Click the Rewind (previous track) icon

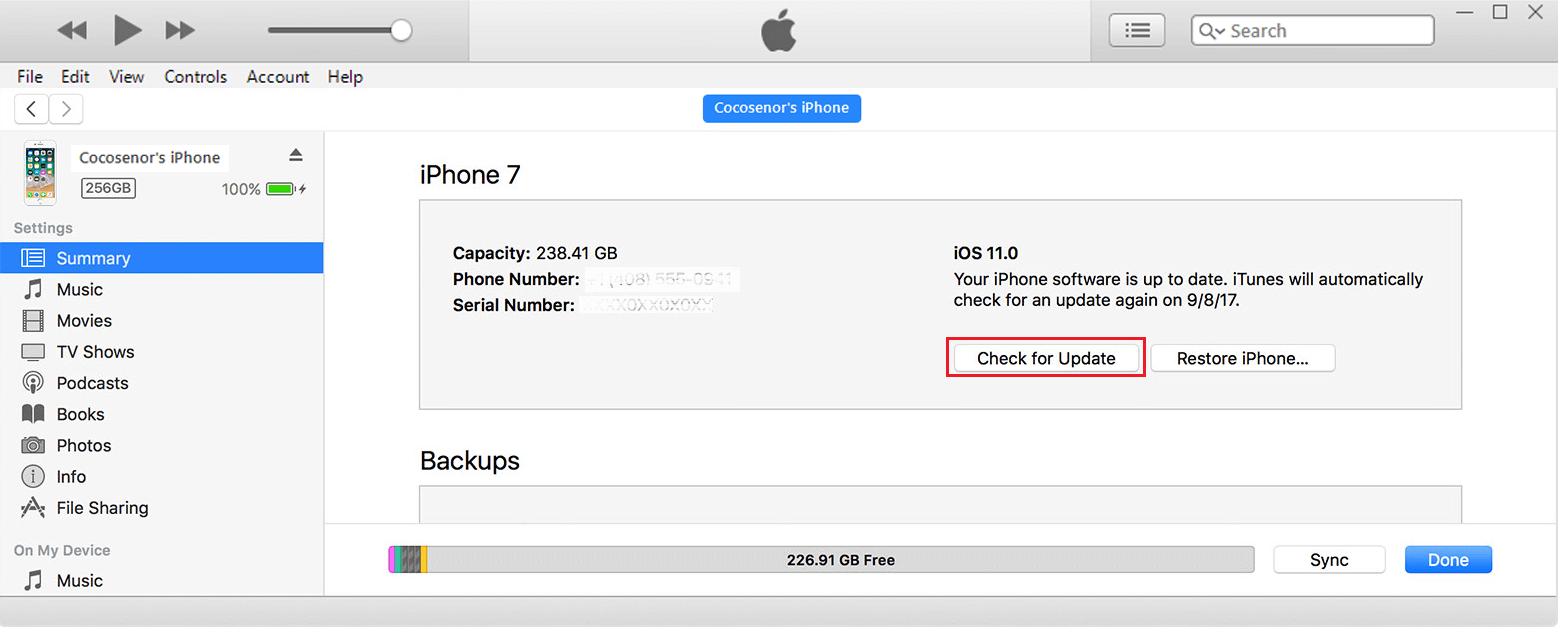click(72, 31)
